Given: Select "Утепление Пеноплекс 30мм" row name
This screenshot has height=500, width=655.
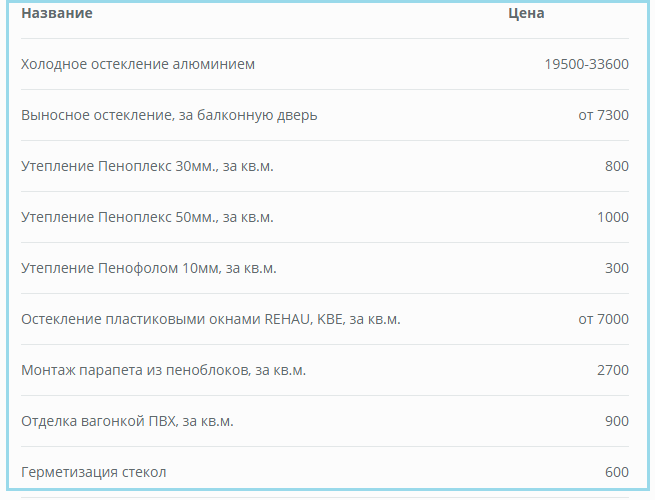Looking at the screenshot, I should click(147, 167).
